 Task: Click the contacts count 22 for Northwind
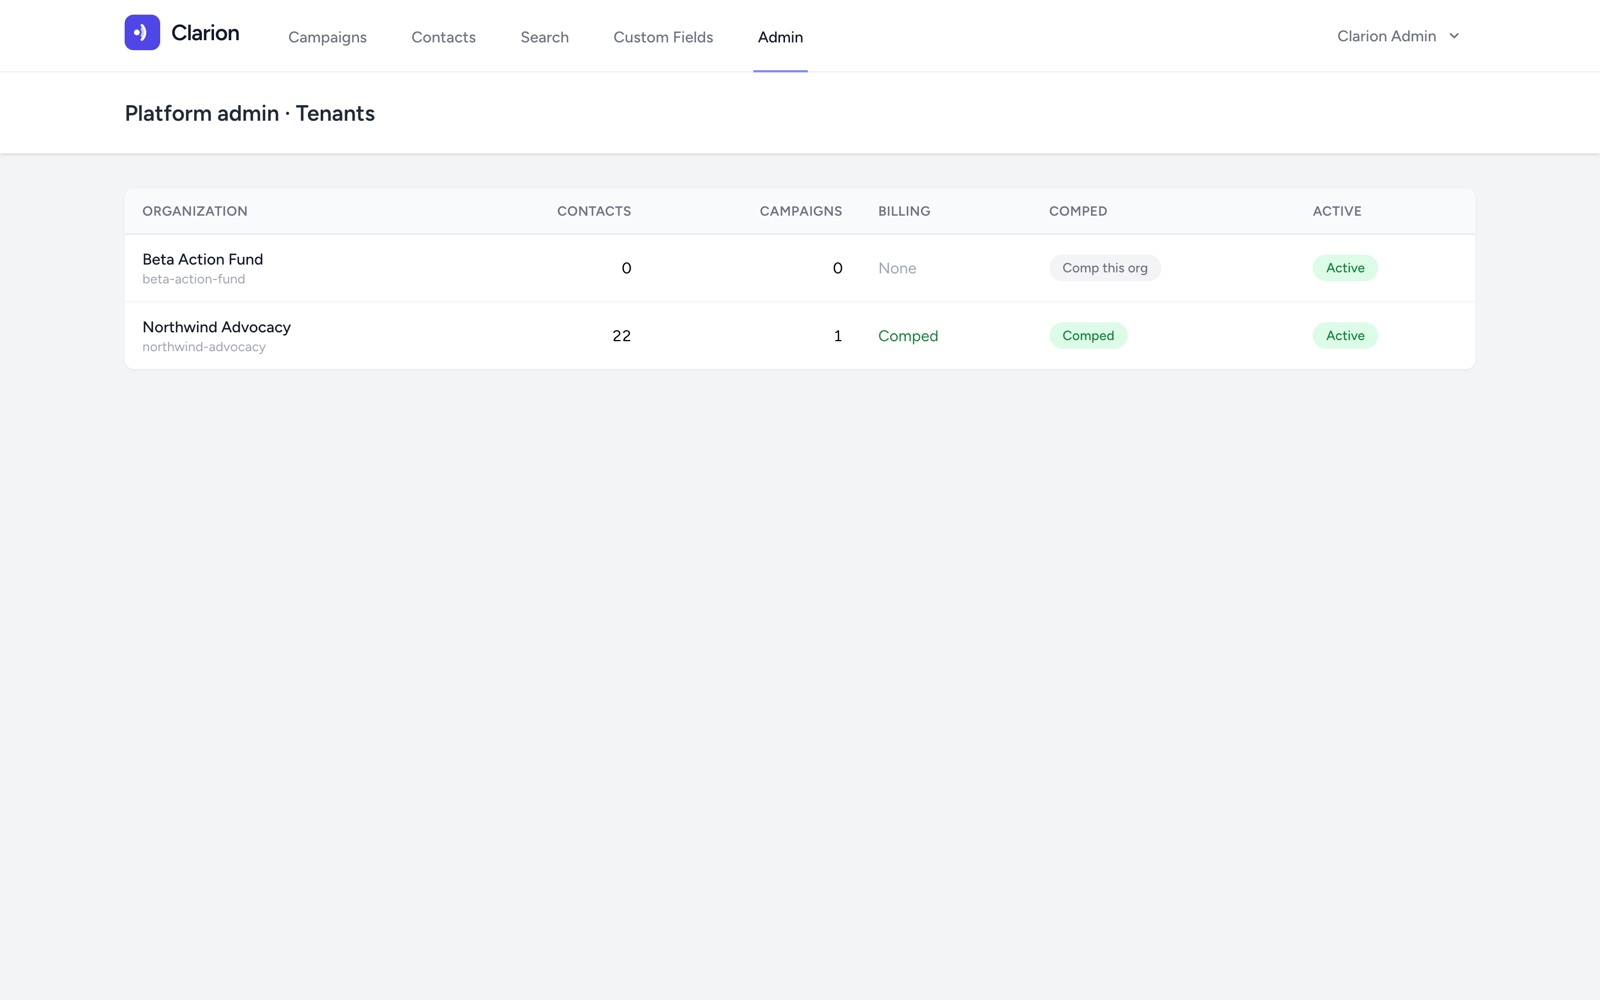pyautogui.click(x=621, y=336)
